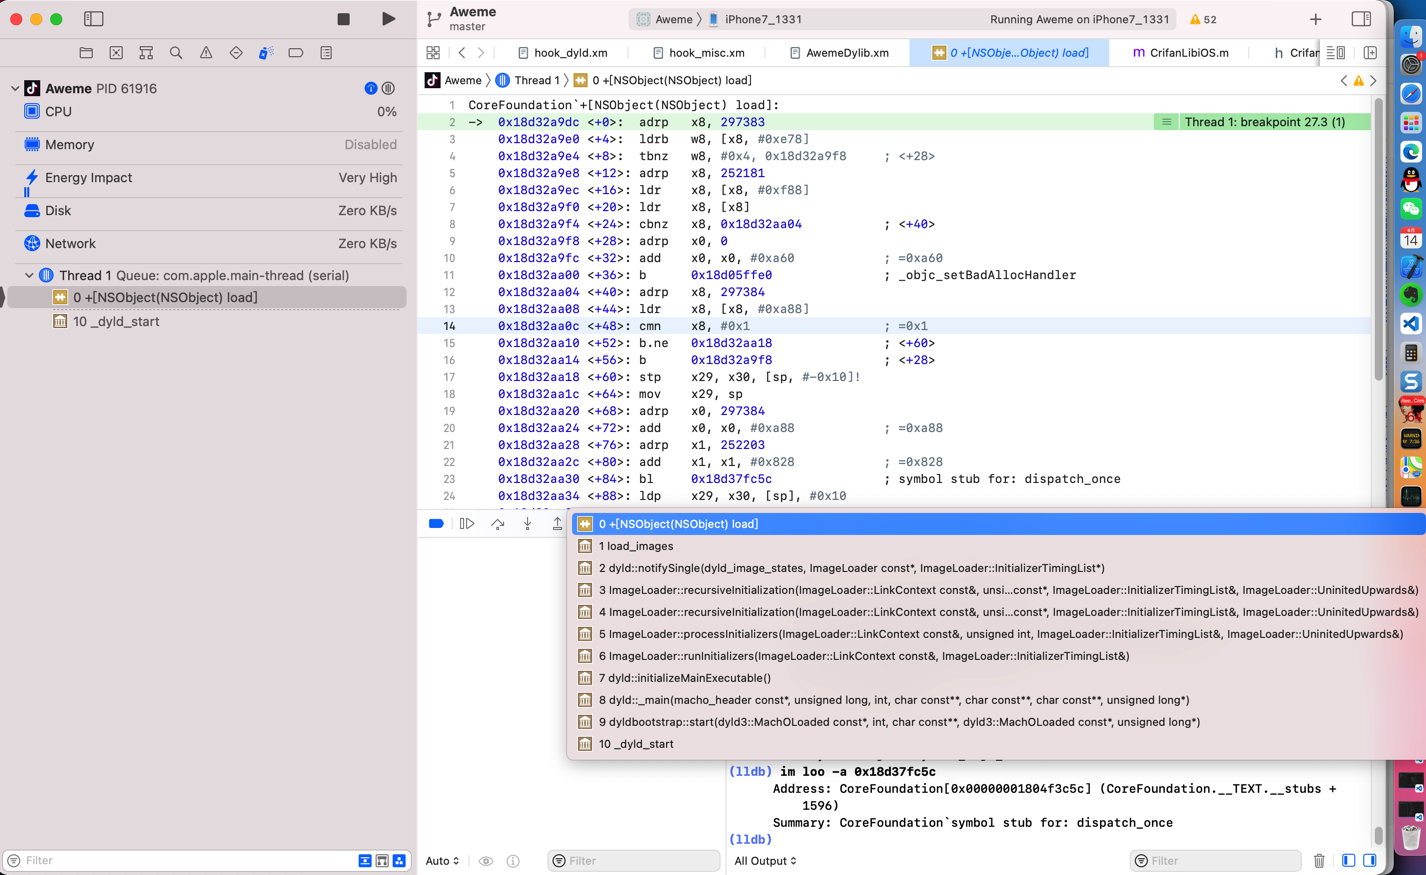
Task: Go back in editor history
Action: tap(462, 53)
